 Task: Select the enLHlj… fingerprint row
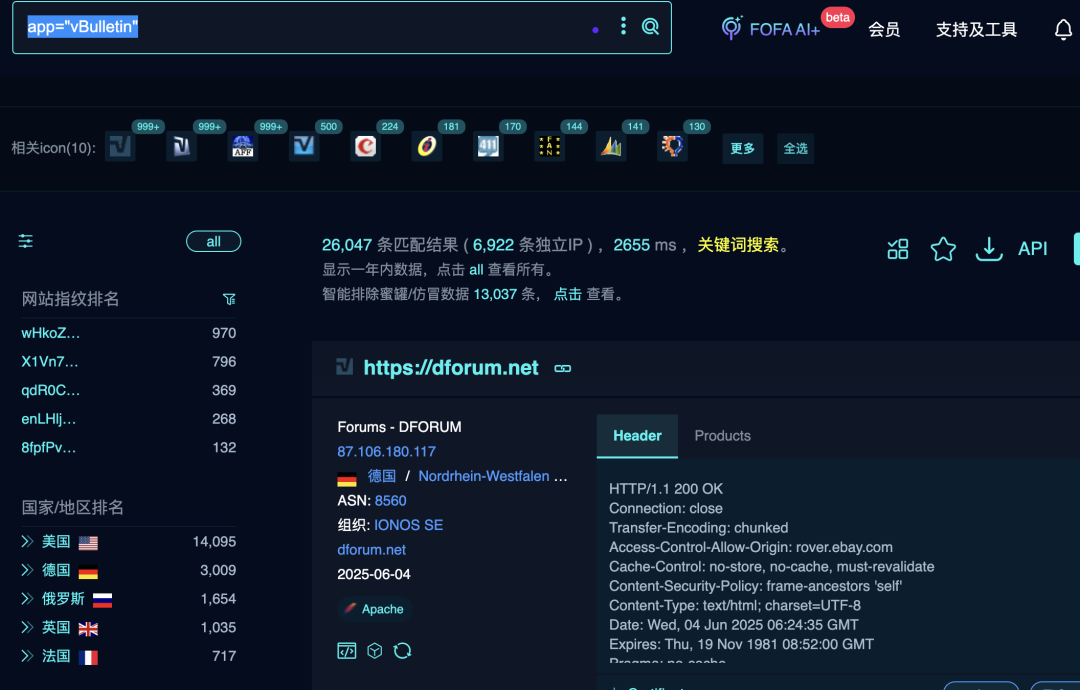coord(129,419)
